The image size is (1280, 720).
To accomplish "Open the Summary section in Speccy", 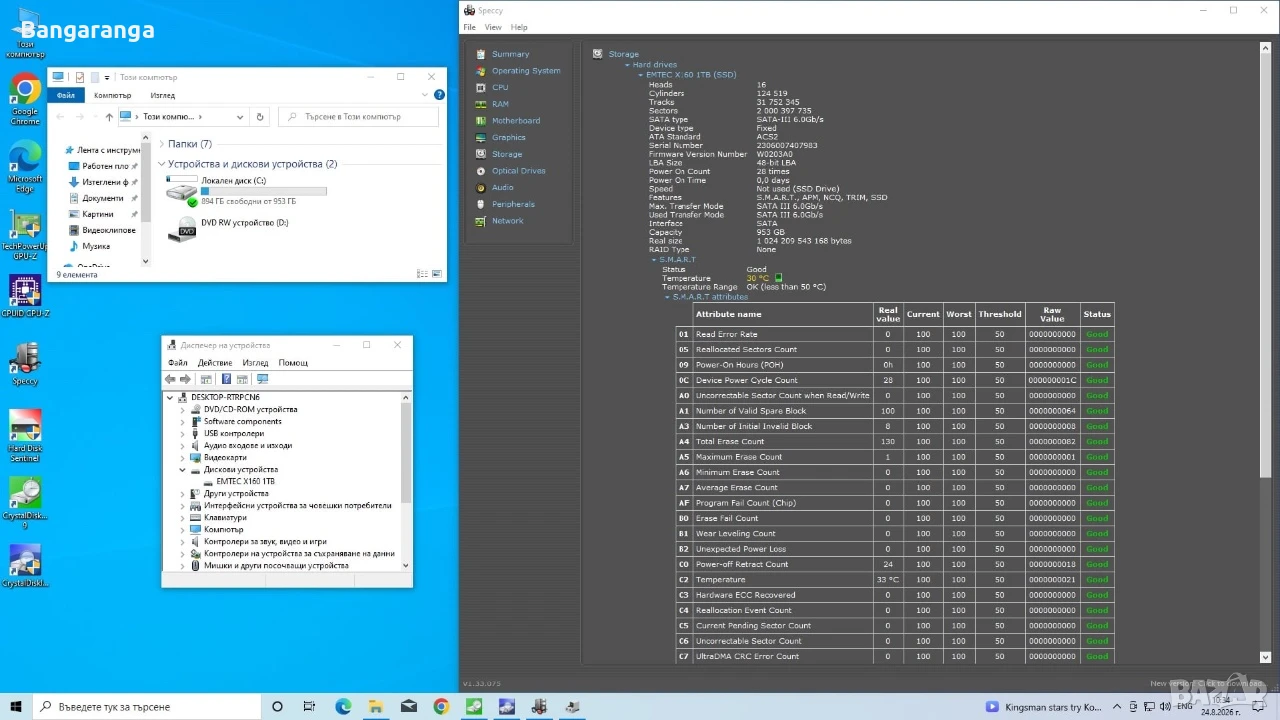I will click(x=510, y=54).
